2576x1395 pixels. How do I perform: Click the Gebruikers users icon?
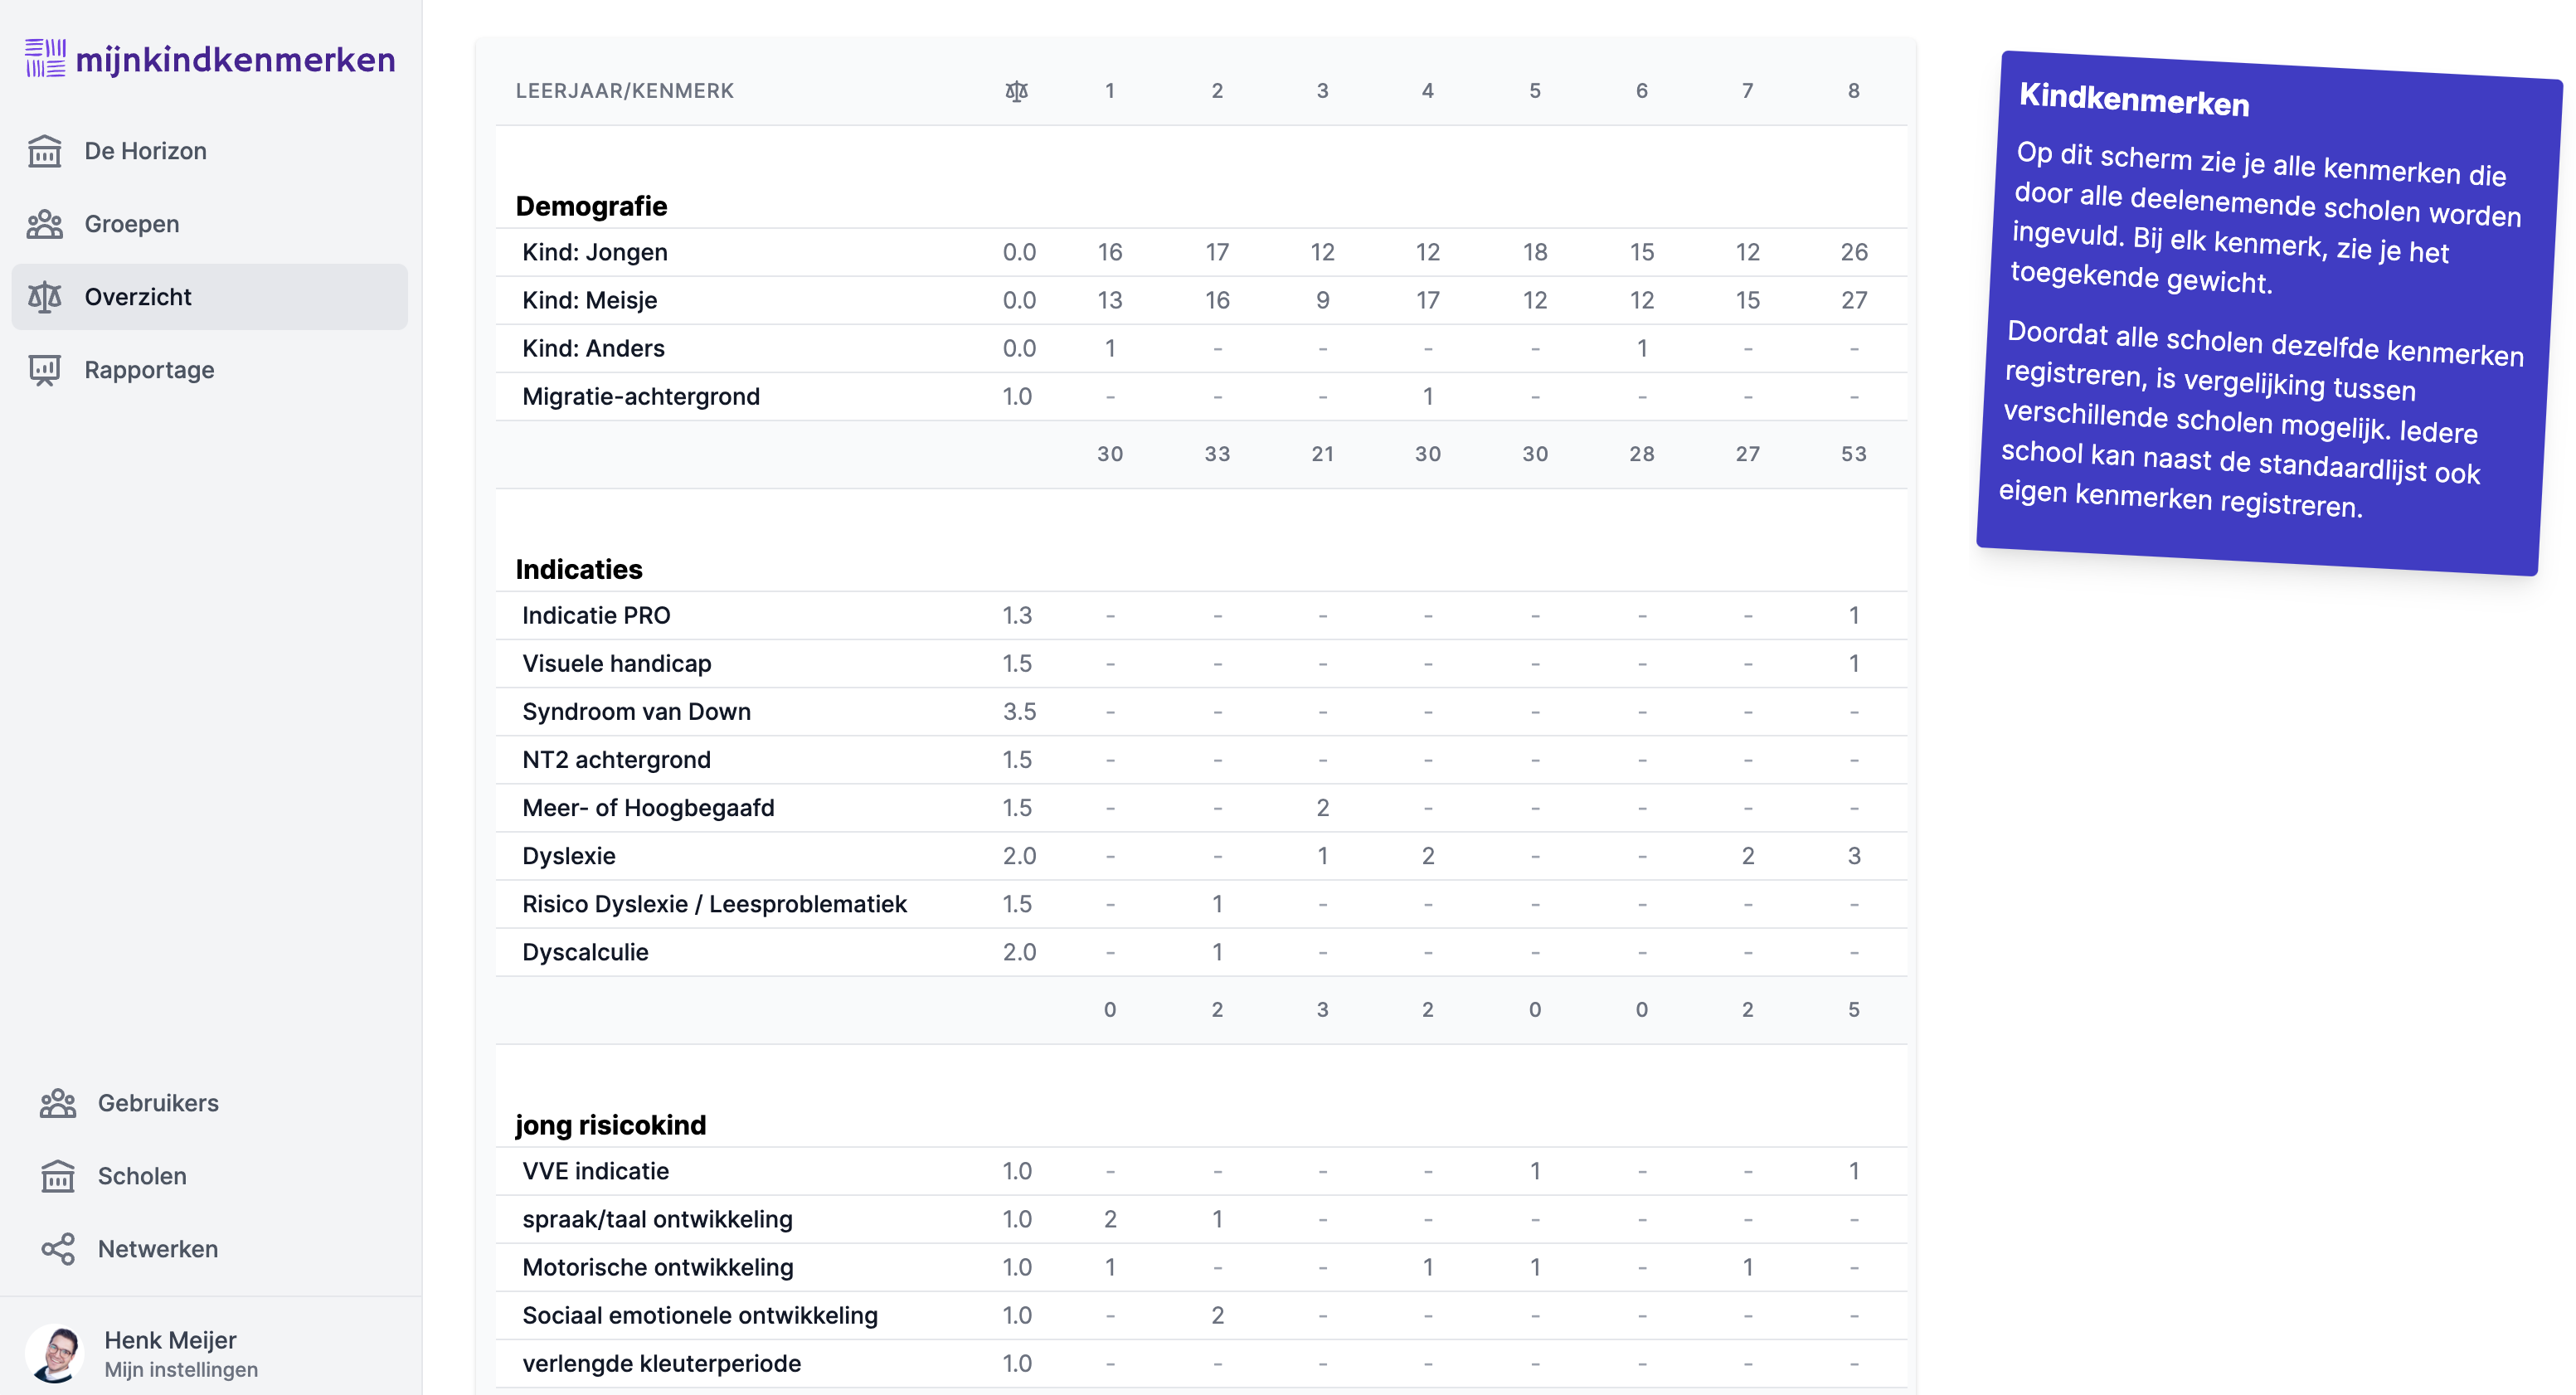[x=58, y=1103]
